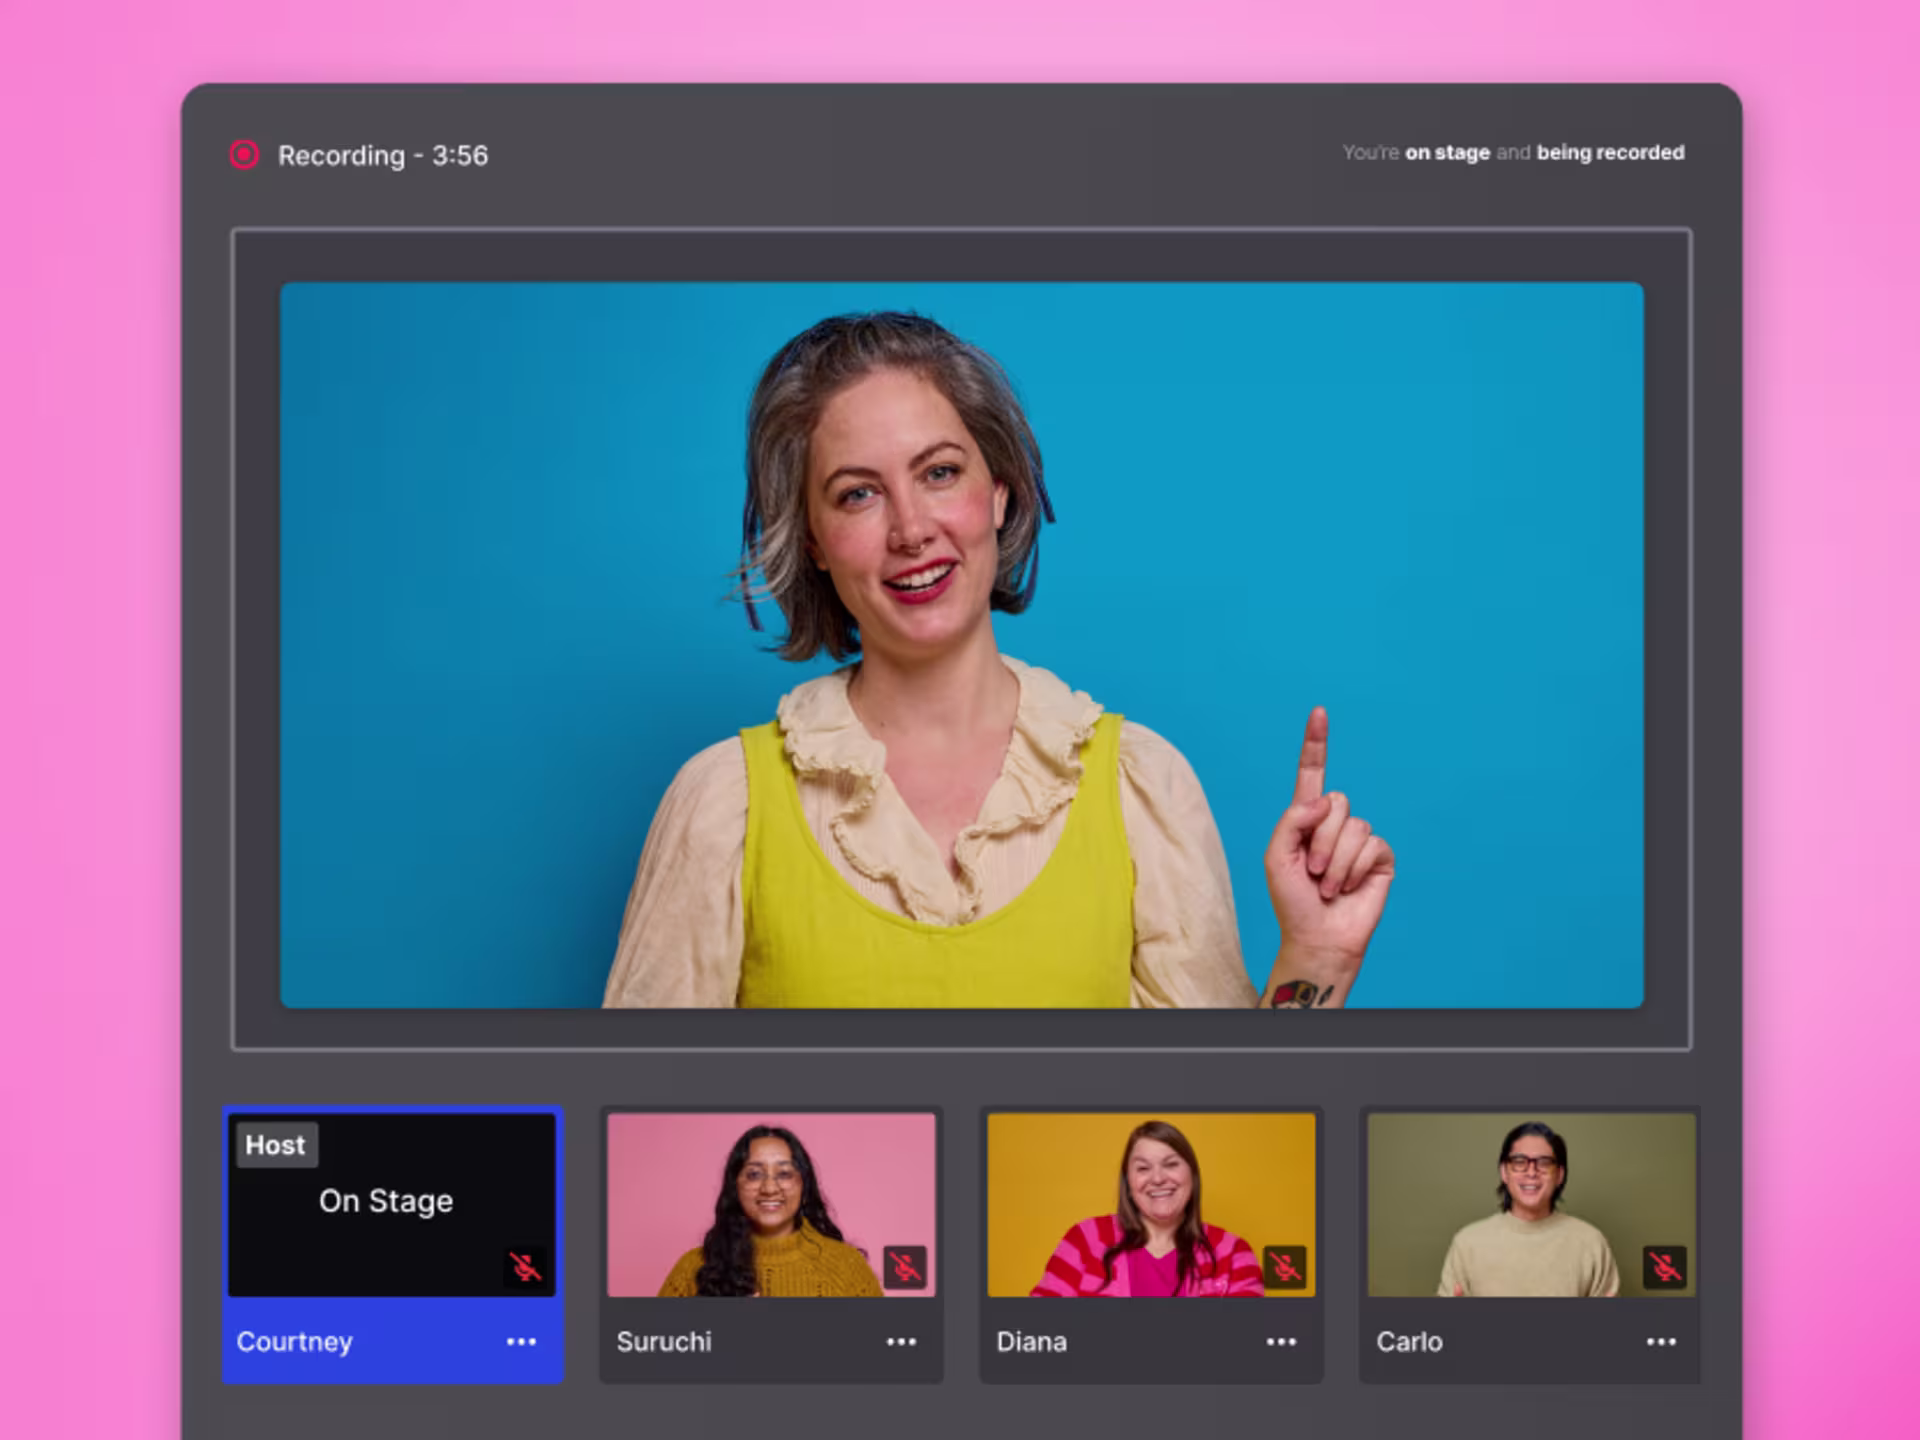Click the main stage video of the speaker
The image size is (1920, 1440).
click(962, 645)
